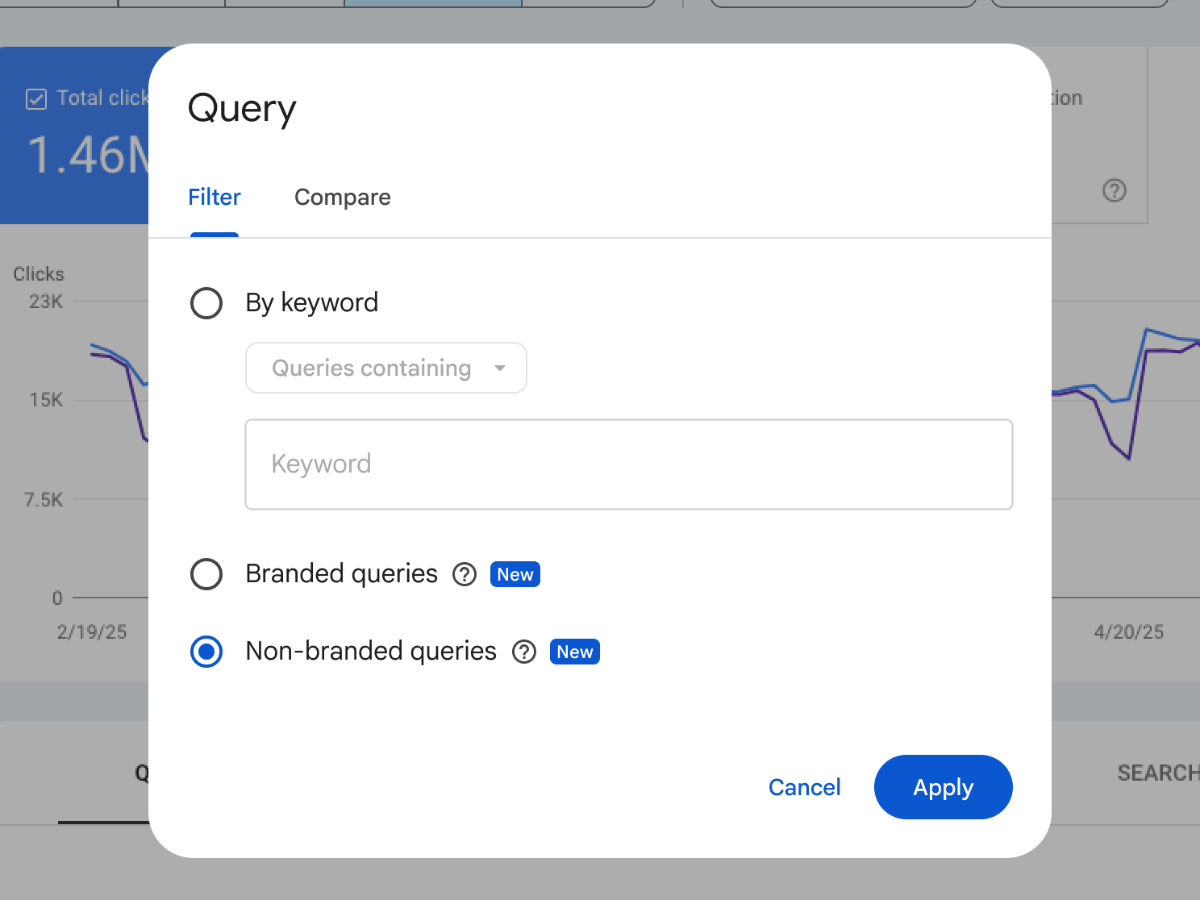Viewport: 1200px width, 900px height.
Task: Open the Non-branded queries help tooltip
Action: point(523,652)
